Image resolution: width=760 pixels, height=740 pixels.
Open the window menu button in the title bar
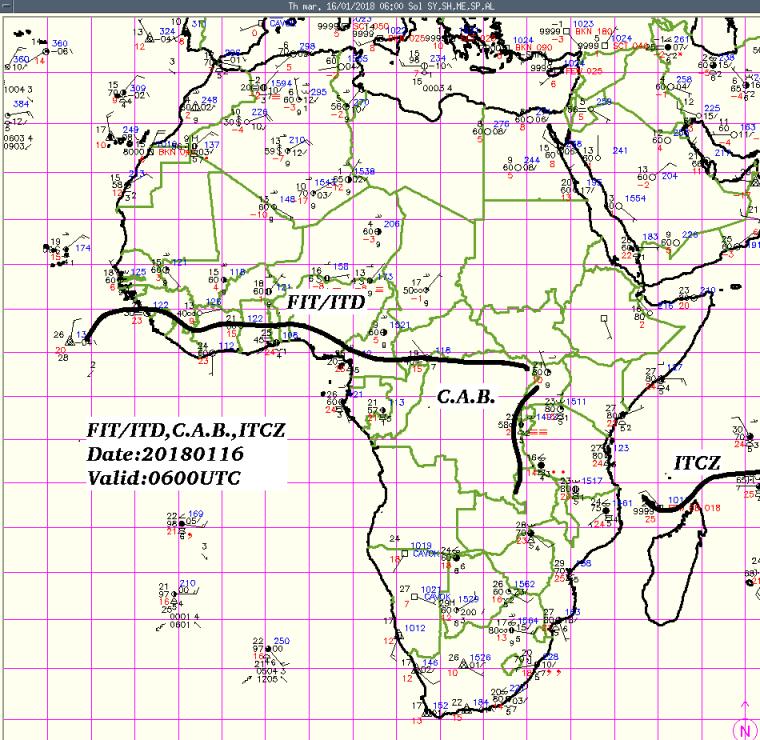[x=5, y=6]
